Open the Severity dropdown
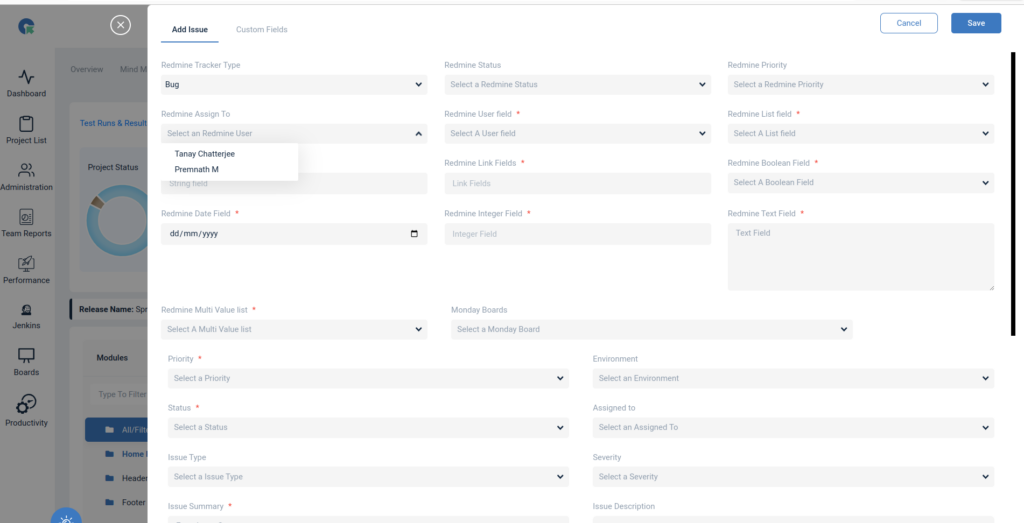 793,477
